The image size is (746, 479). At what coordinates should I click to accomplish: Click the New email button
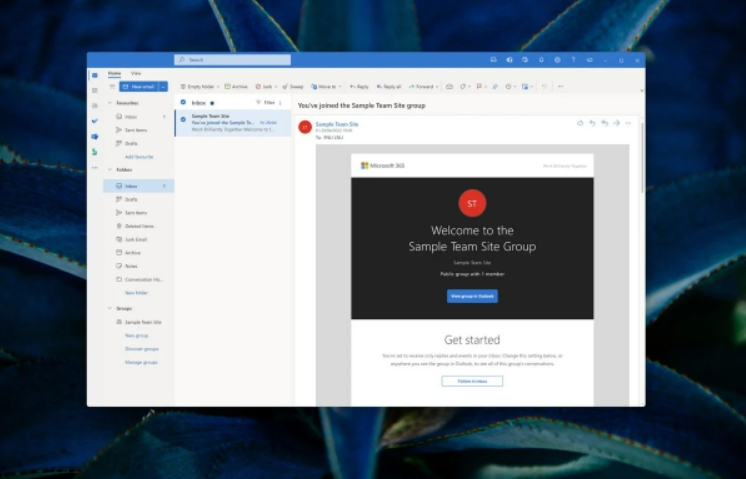(139, 87)
